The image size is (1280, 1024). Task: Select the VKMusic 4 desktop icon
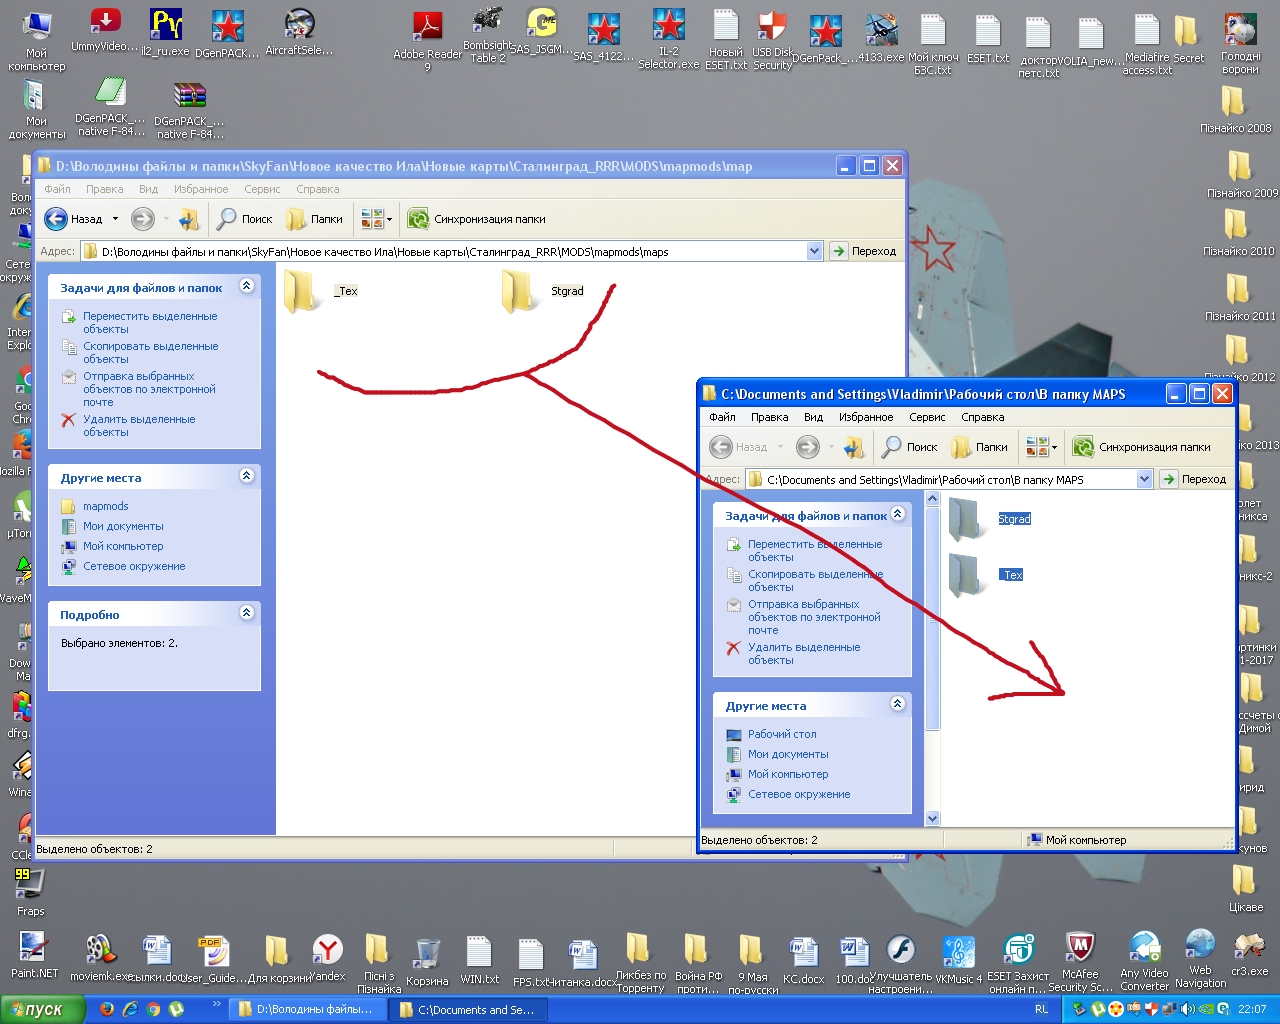point(958,961)
